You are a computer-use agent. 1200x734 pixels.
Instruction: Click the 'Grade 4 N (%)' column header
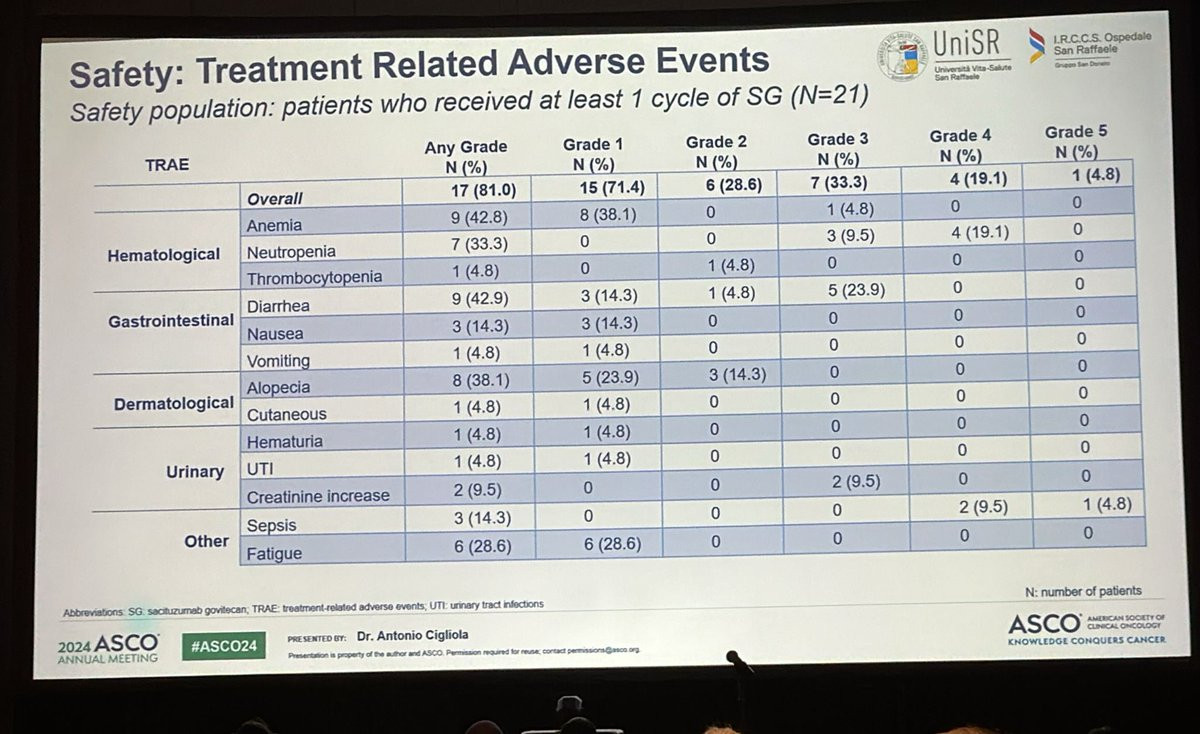point(960,145)
